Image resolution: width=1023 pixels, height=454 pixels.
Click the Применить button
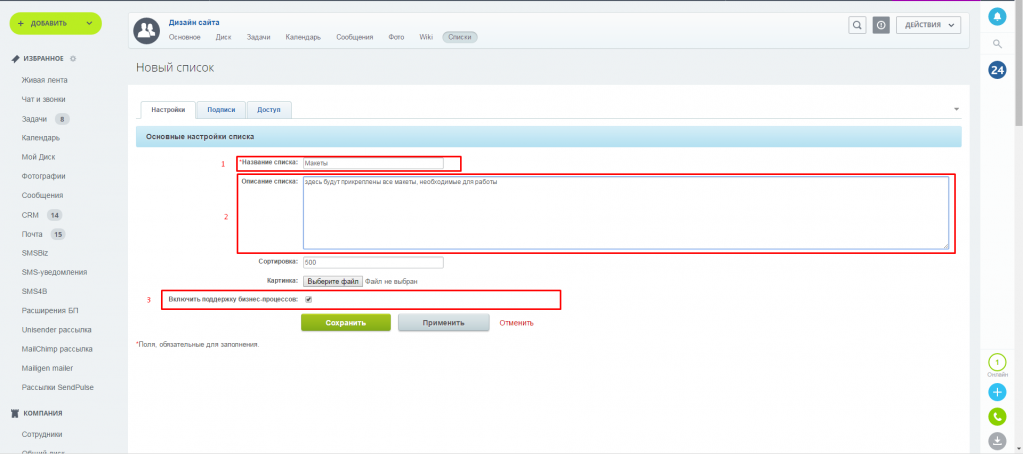coord(443,322)
